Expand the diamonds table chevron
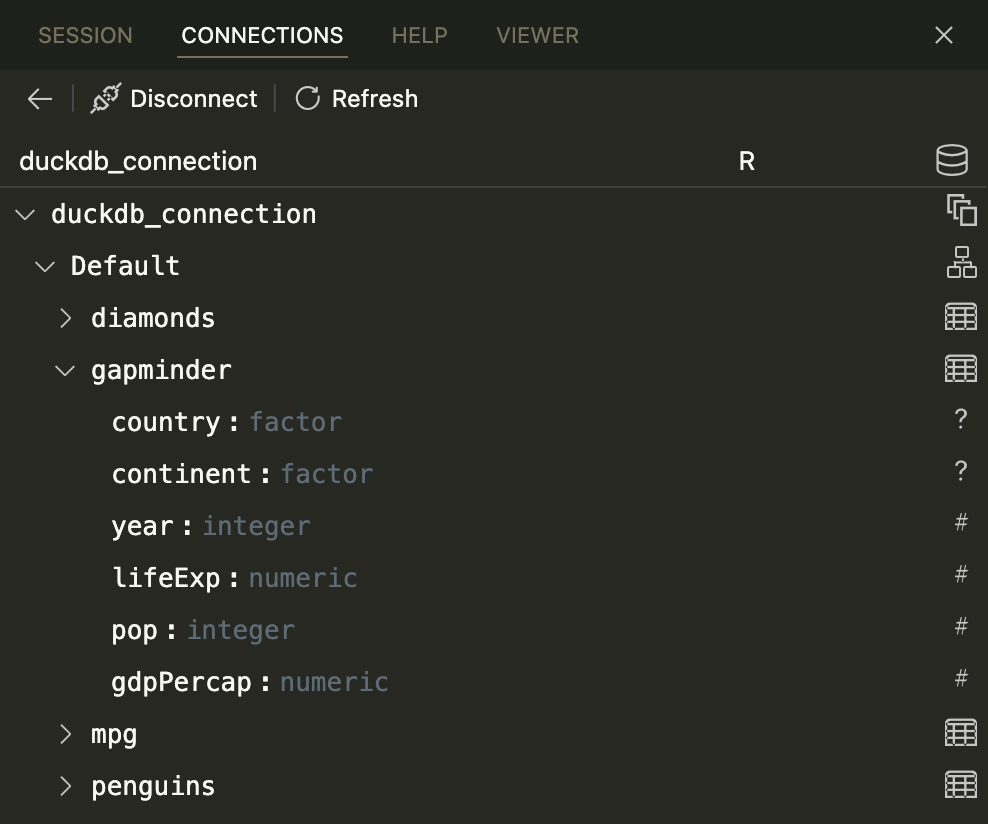The height and width of the screenshot is (824, 988). coord(66,318)
